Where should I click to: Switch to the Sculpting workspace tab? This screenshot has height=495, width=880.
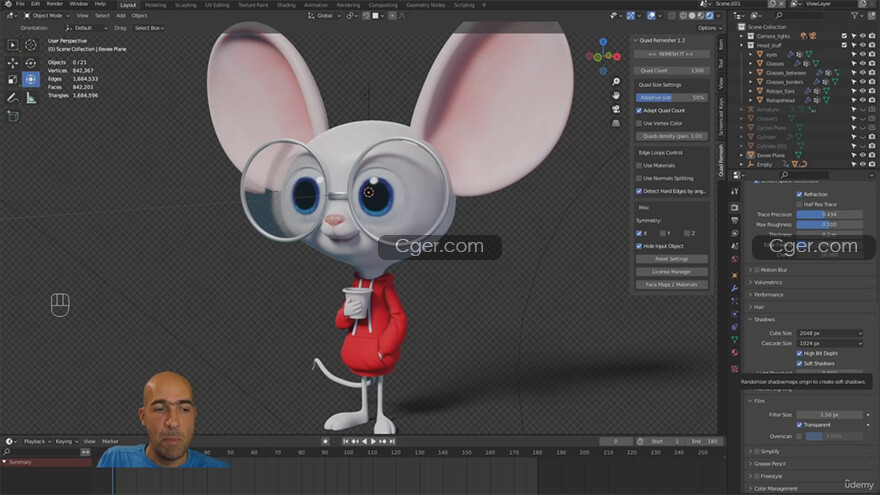(x=185, y=5)
